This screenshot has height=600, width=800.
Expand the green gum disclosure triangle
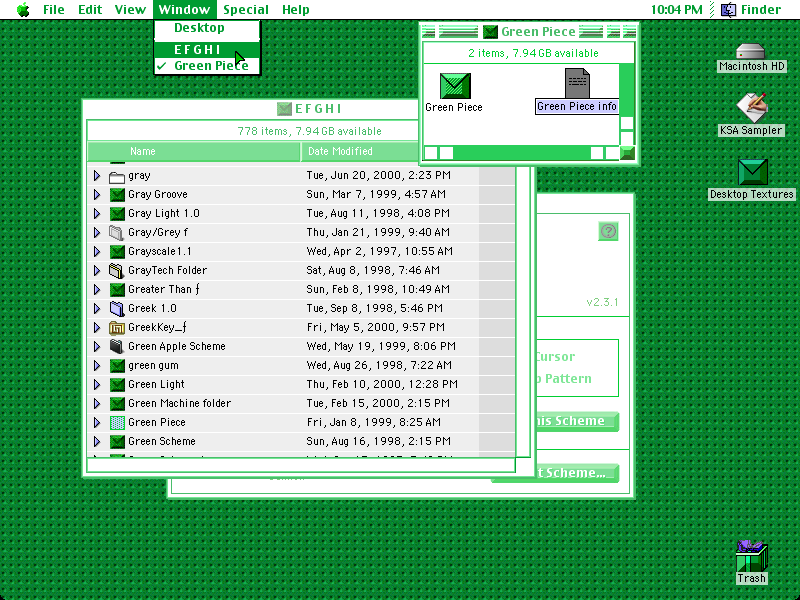97,365
